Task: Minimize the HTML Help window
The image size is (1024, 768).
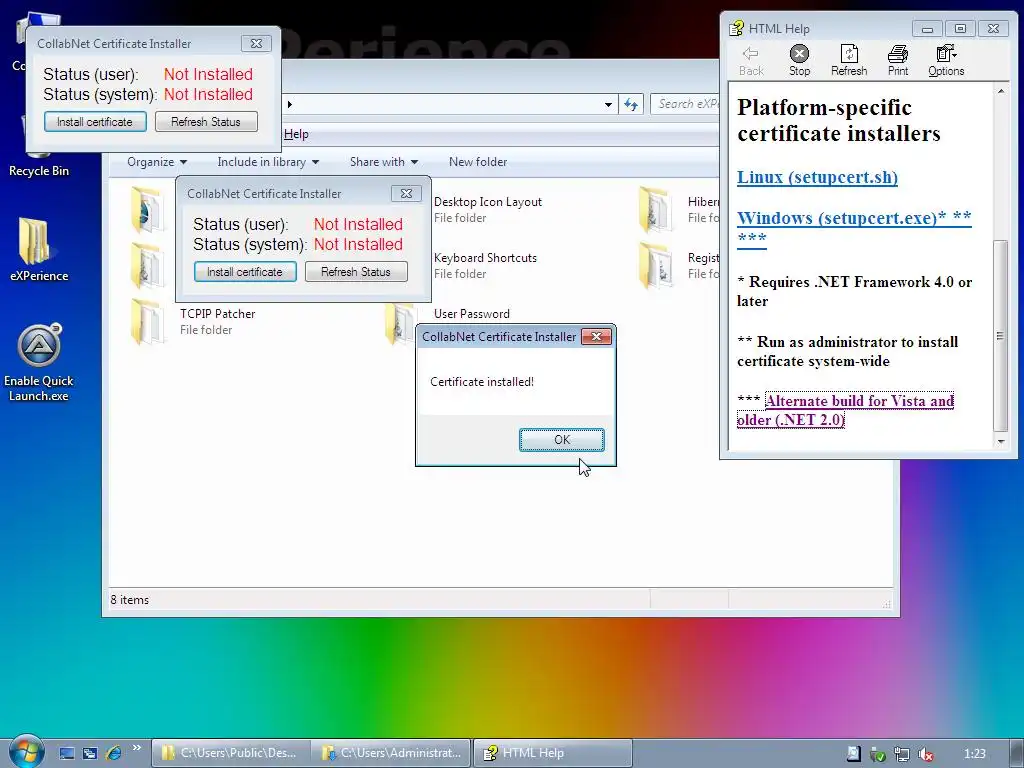Action: pos(927,29)
